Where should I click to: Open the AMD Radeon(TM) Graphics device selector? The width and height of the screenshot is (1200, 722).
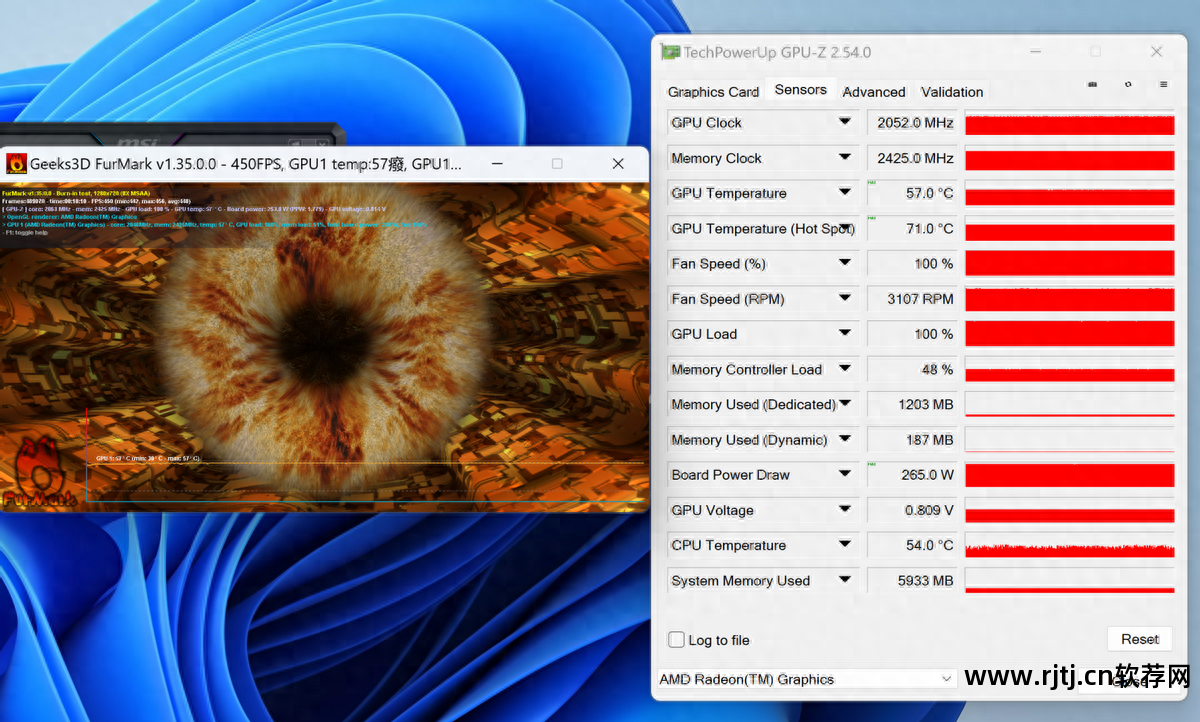click(x=806, y=679)
